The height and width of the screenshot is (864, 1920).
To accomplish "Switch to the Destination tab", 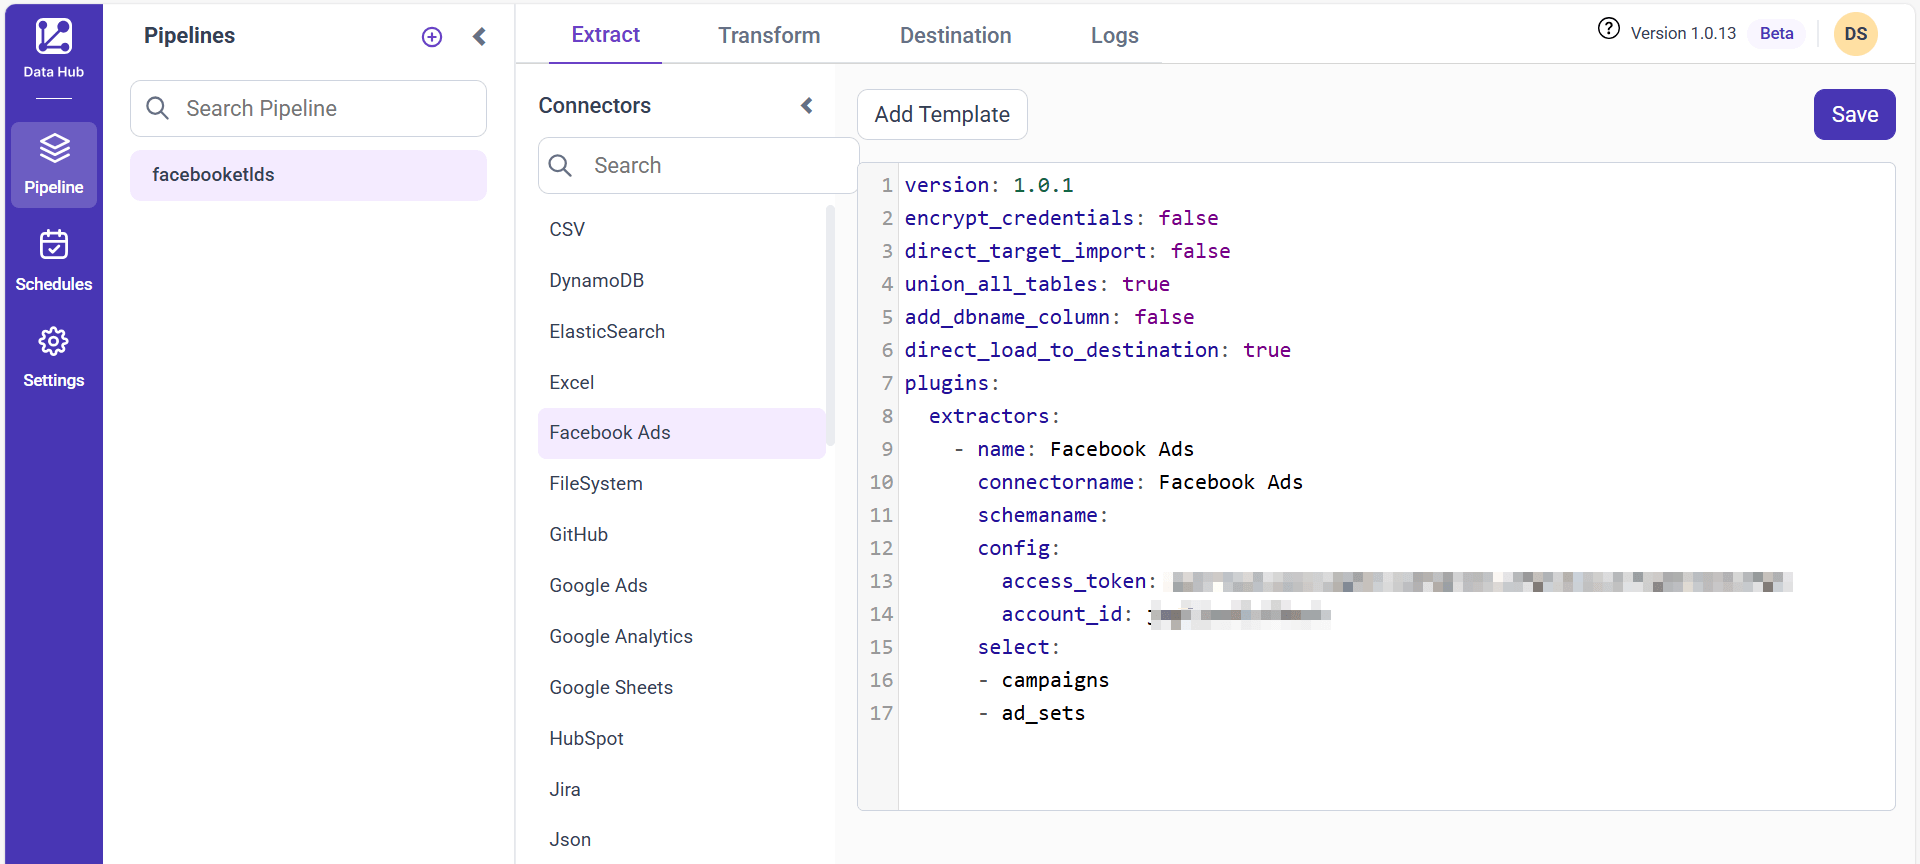I will click(955, 36).
